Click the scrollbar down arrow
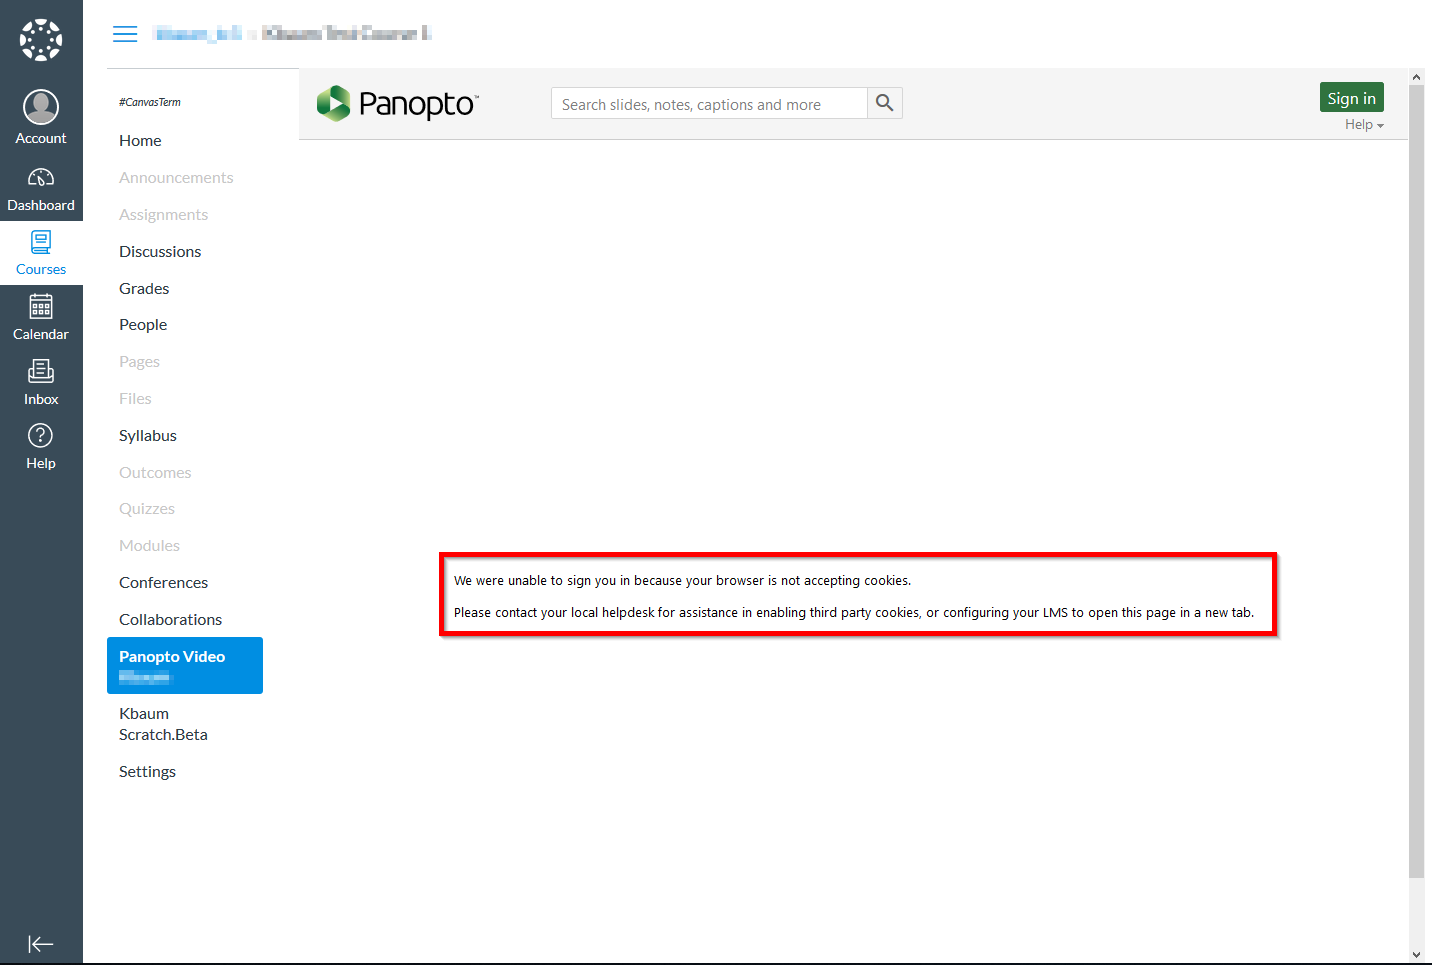 [1416, 955]
